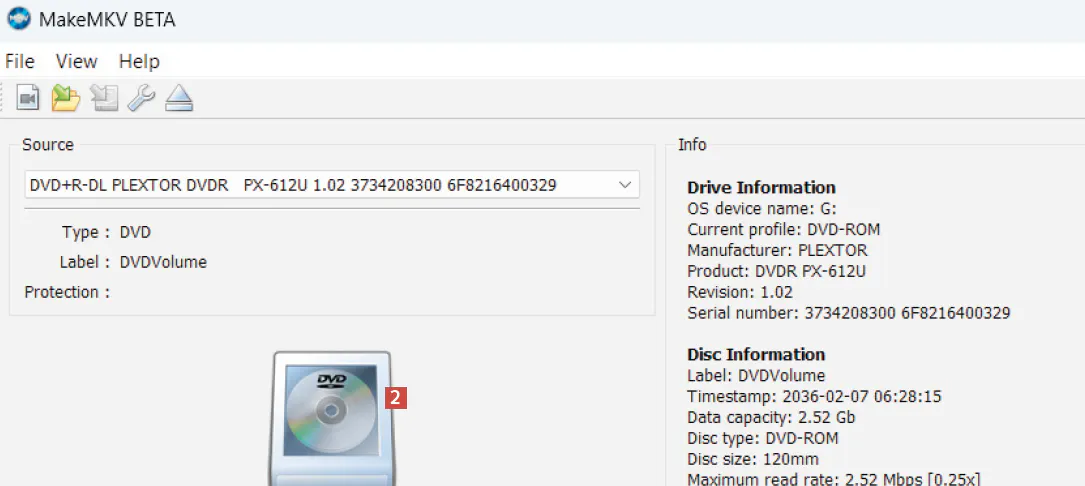Click the 'Type : DVD' line
Screen dimensions: 1085x486
[107, 233]
